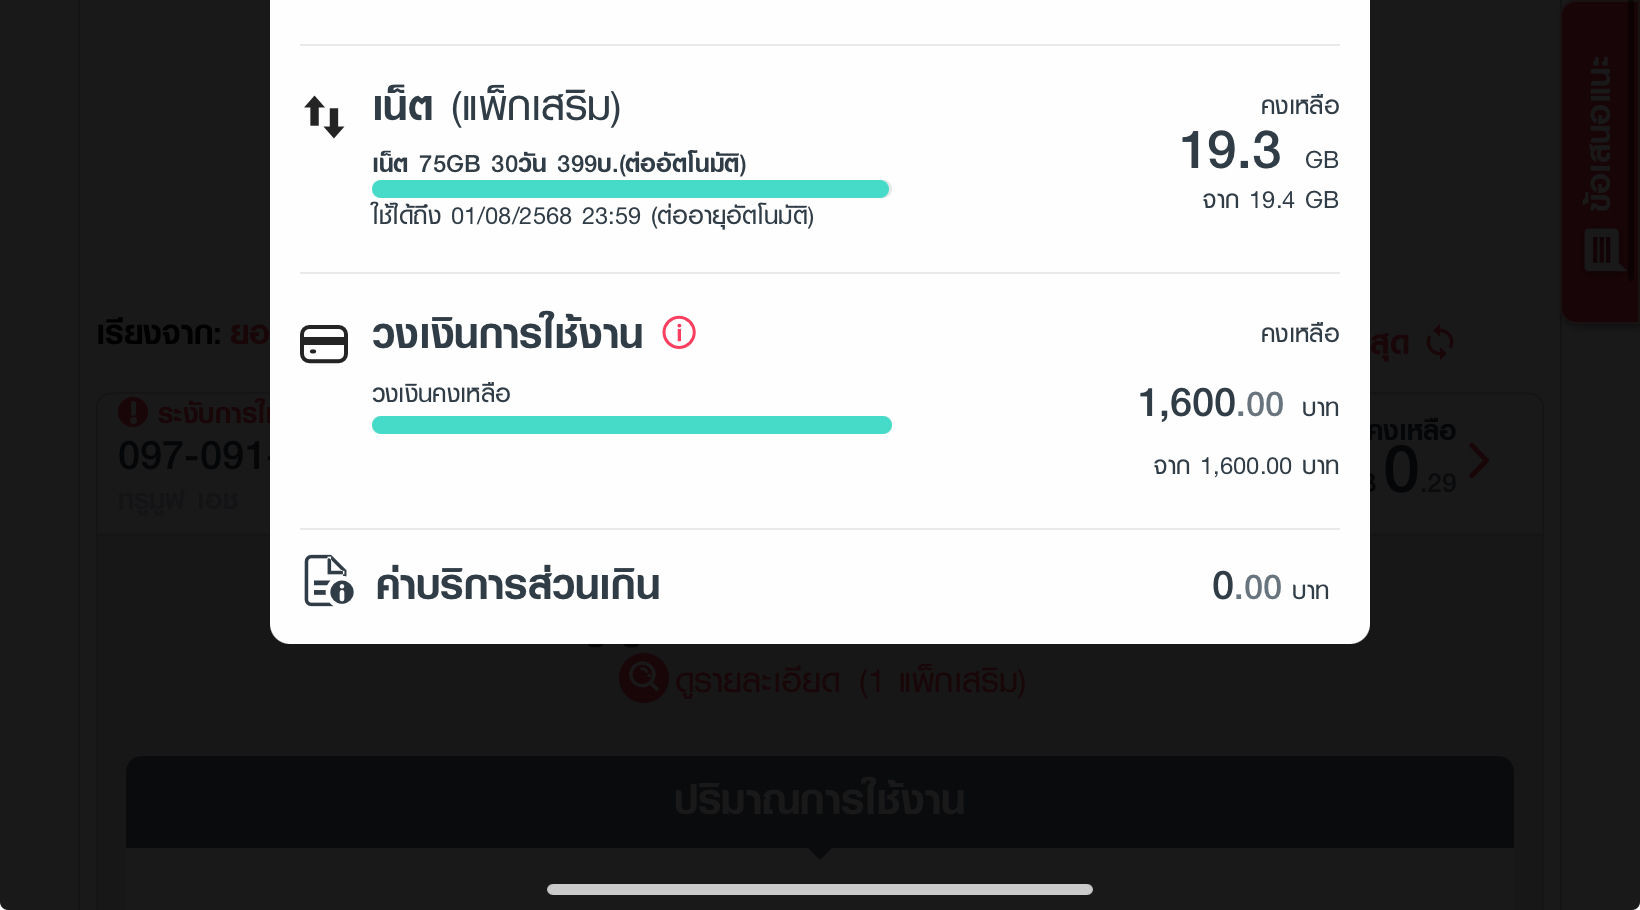
Task: Expand details with the red chevron arrow
Action: click(1478, 461)
